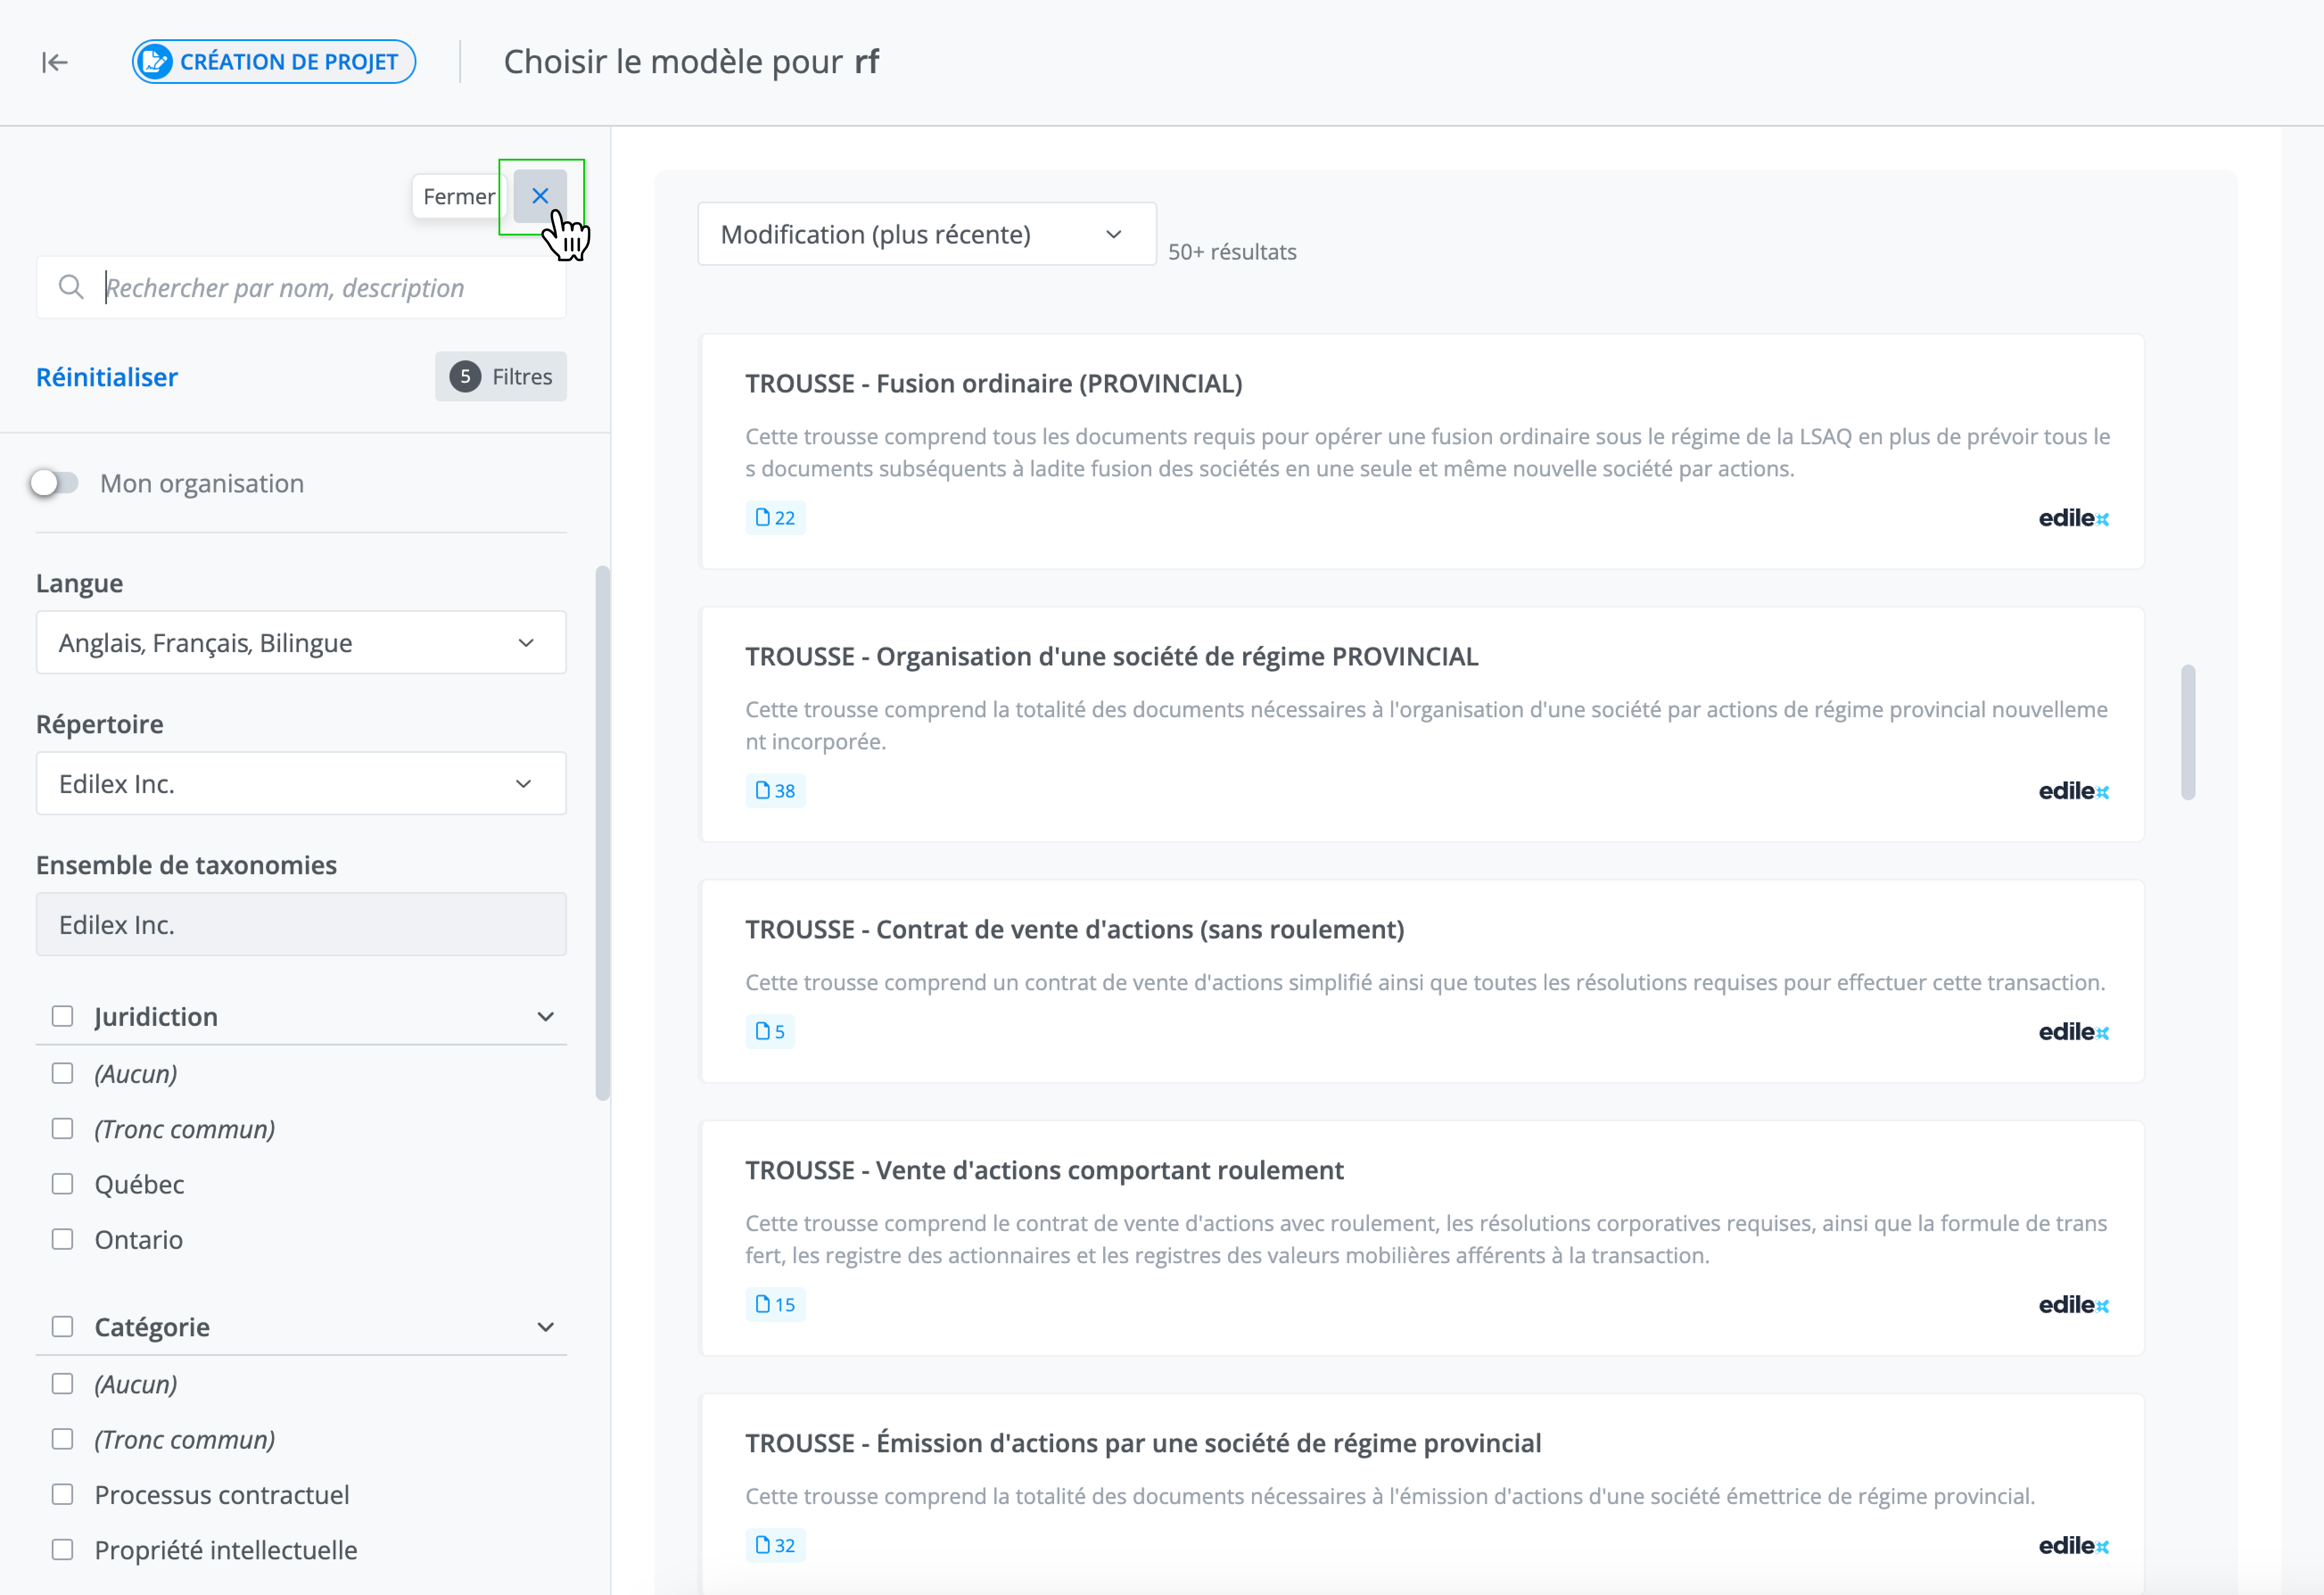
Task: Click the 32 documents badge icon
Action: (x=763, y=1546)
